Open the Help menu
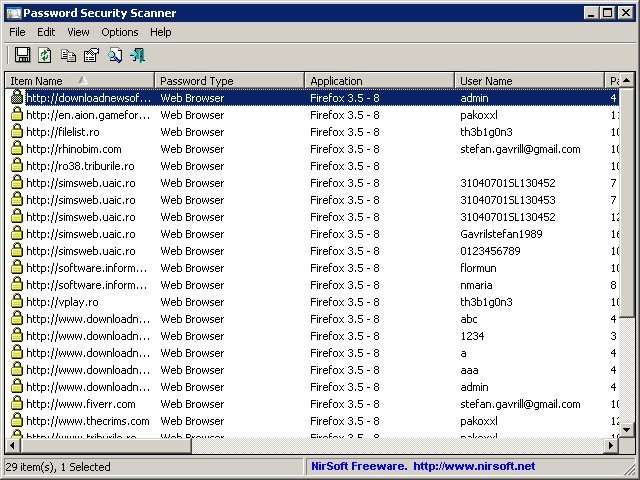The height and width of the screenshot is (480, 640). 160,32
